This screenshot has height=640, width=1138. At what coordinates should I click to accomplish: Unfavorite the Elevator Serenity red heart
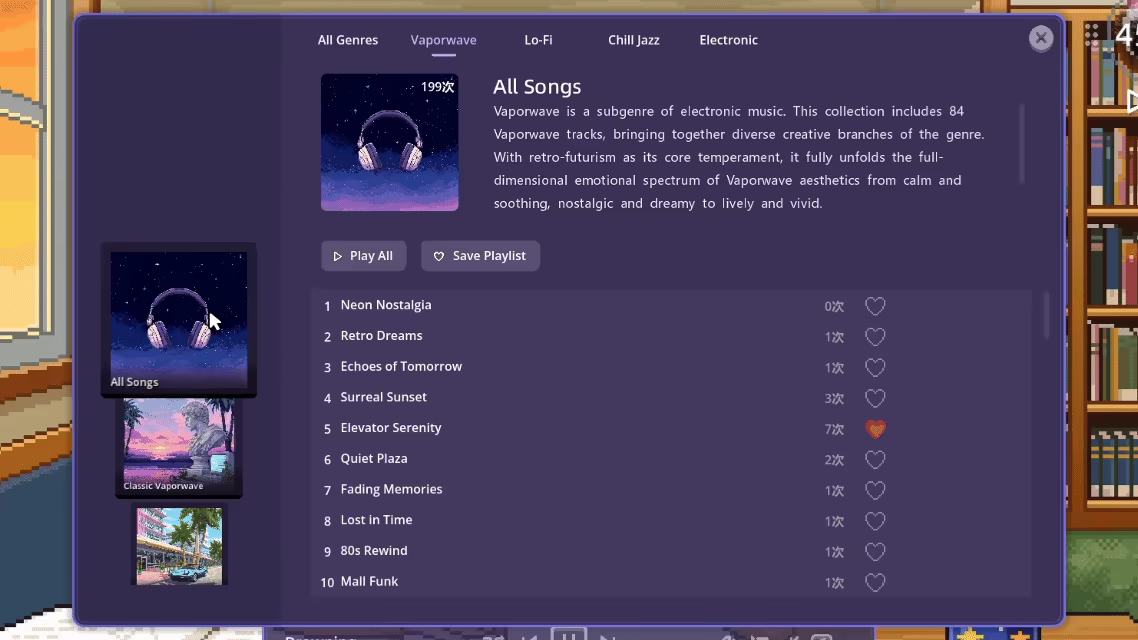point(875,429)
